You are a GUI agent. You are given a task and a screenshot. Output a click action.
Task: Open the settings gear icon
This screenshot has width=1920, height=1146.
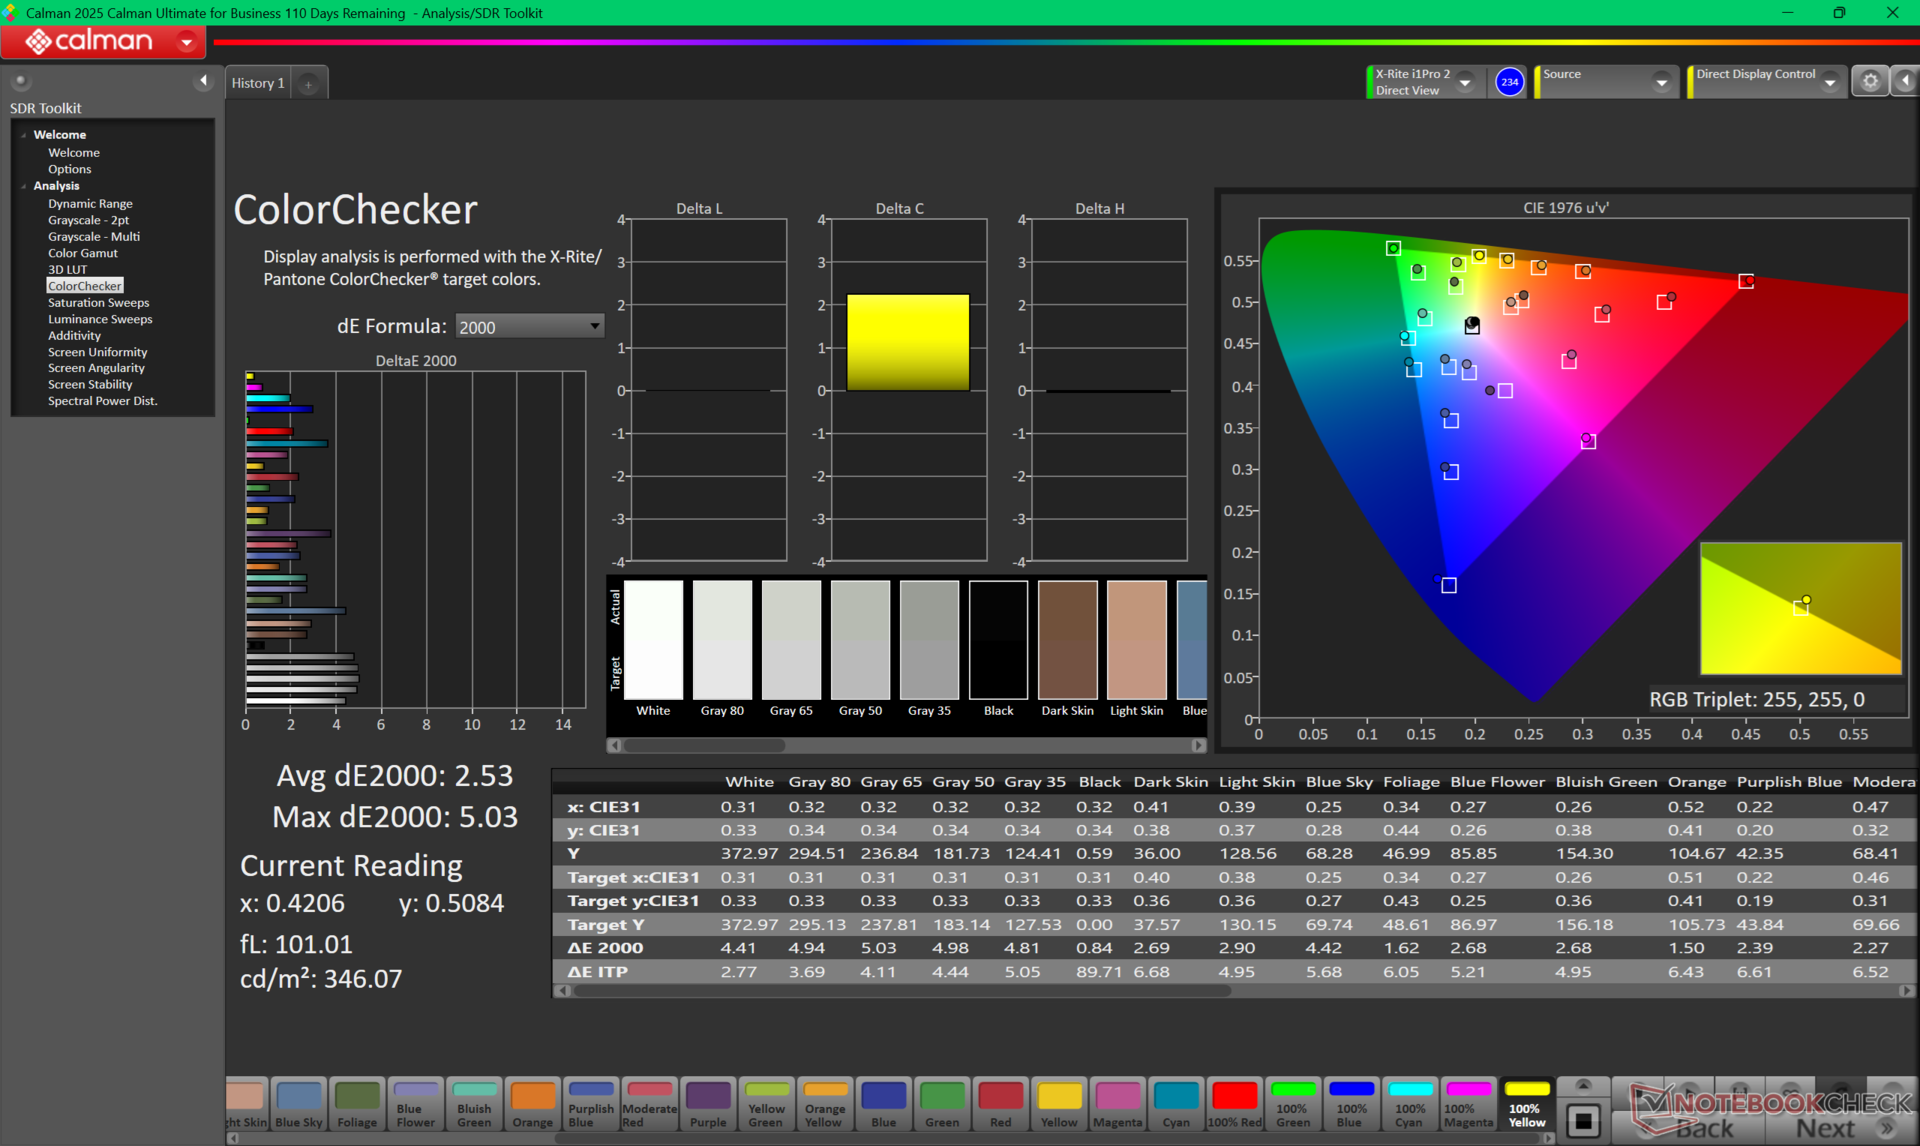point(1869,82)
